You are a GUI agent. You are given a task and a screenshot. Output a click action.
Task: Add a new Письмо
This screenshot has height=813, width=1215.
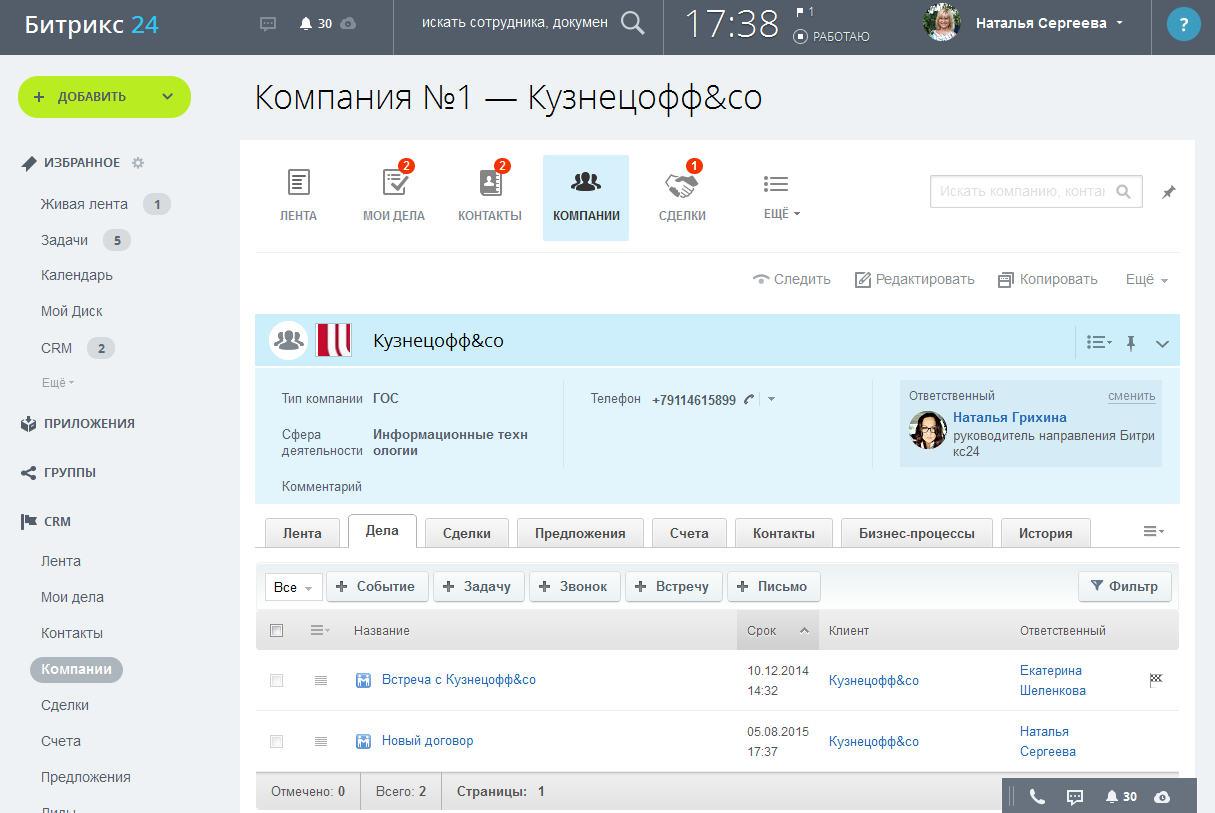774,587
